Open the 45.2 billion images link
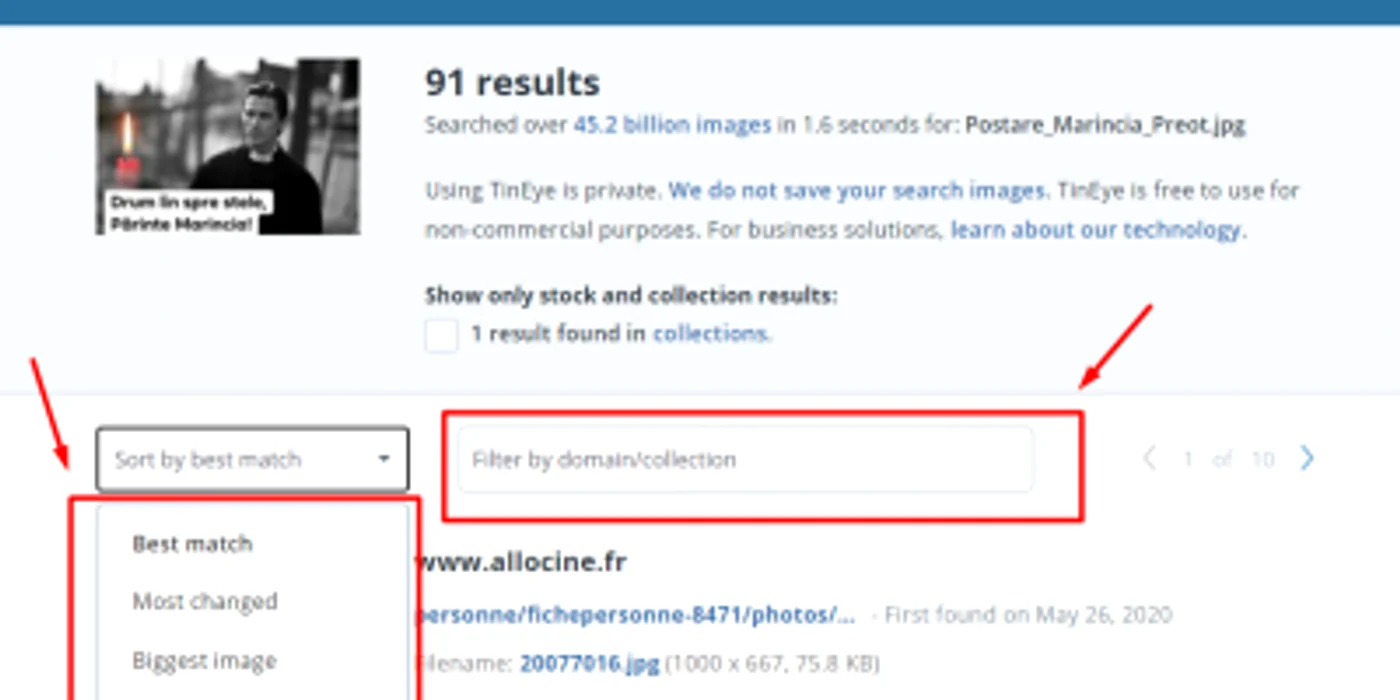 [672, 126]
